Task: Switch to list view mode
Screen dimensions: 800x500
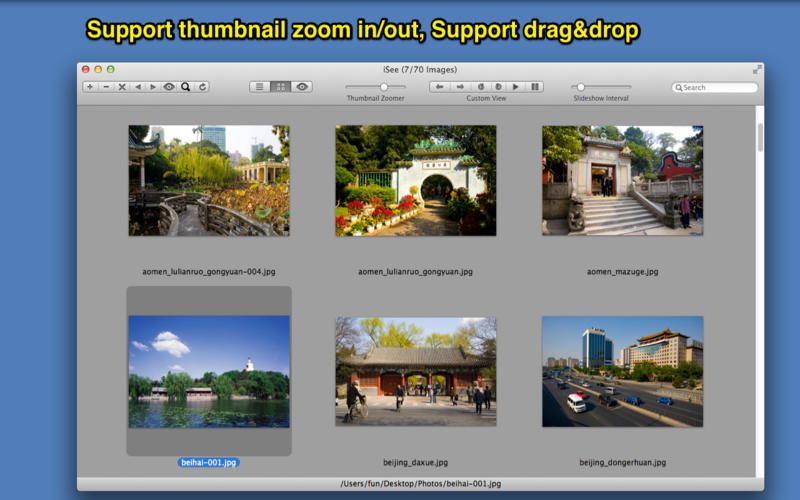Action: click(x=260, y=87)
